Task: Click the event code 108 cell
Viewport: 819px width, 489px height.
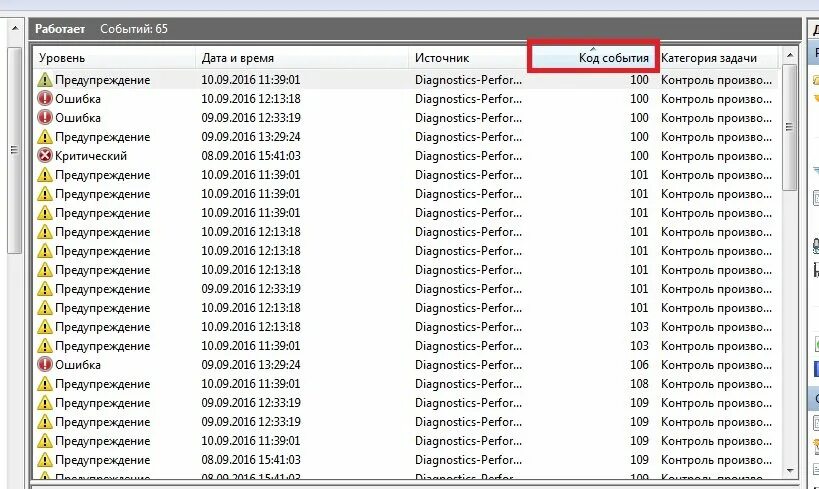Action: click(x=639, y=384)
